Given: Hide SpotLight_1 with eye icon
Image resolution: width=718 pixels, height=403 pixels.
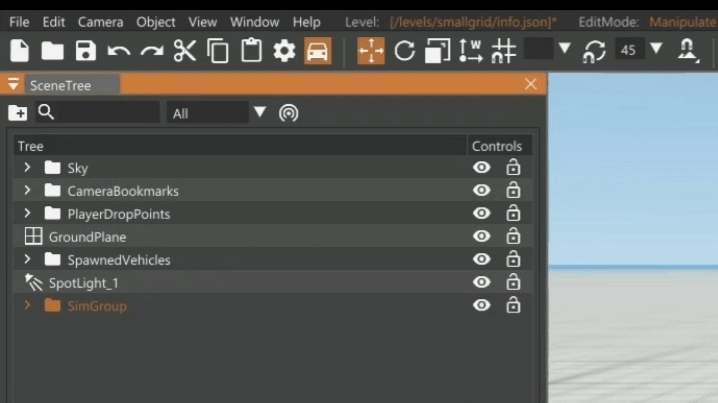Looking at the screenshot, I should click(x=481, y=282).
